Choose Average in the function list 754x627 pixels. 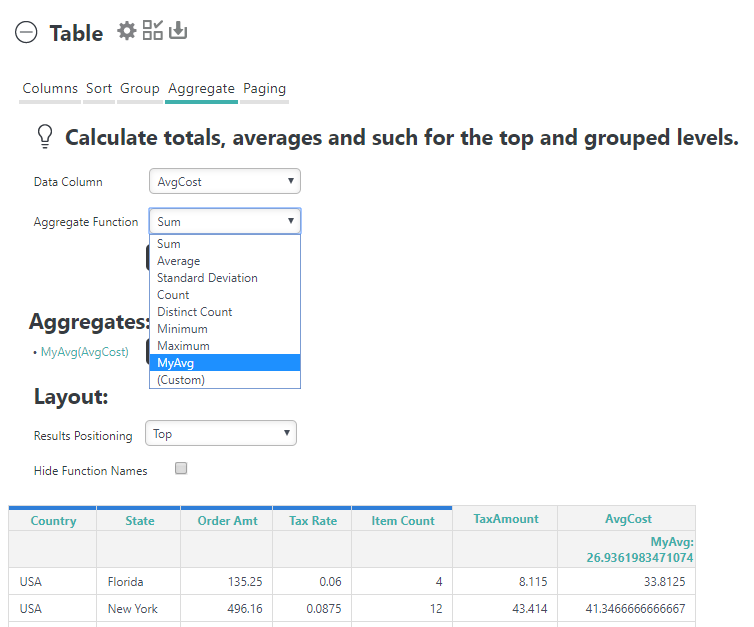click(x=225, y=261)
